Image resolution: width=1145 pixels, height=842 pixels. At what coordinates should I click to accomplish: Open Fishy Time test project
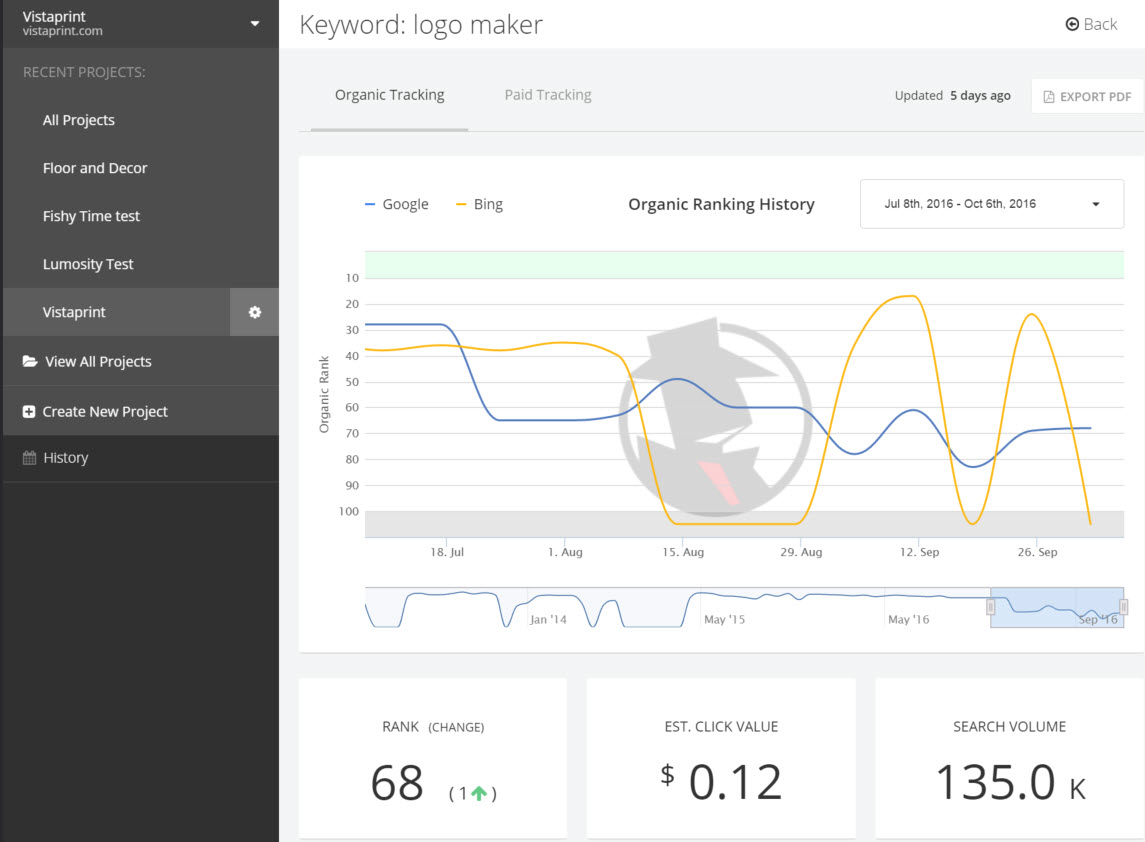point(91,216)
